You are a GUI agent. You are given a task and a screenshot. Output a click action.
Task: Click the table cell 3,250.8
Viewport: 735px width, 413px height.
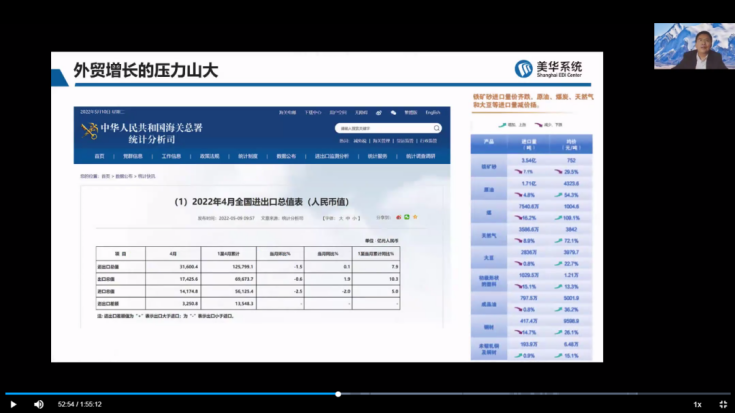click(x=190, y=303)
